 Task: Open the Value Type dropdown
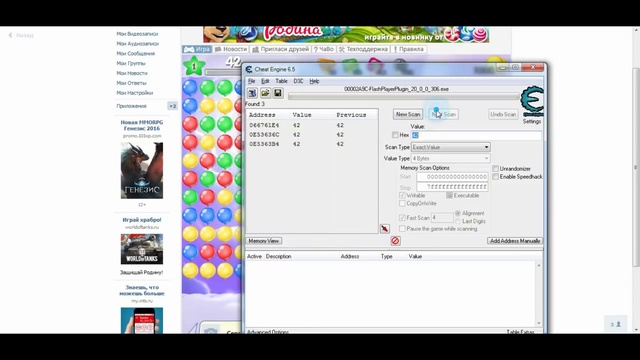451,158
